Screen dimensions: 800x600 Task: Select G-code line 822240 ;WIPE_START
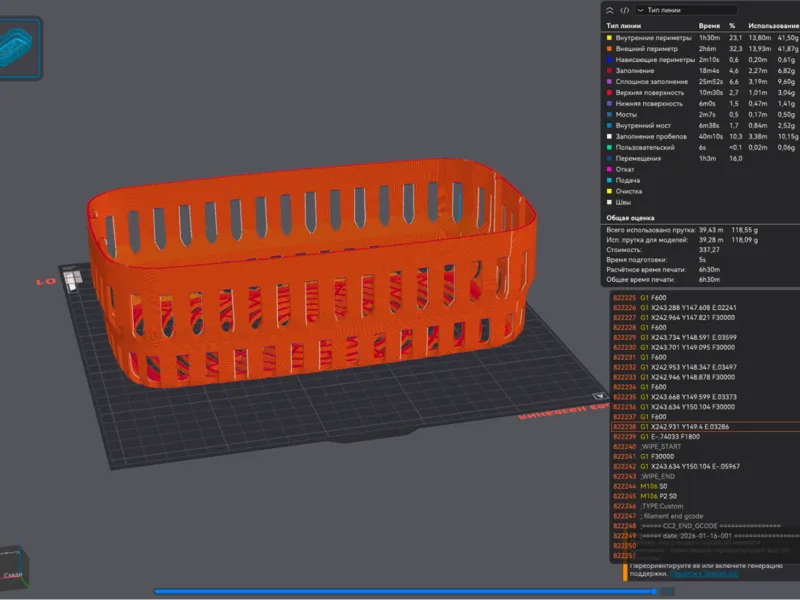[x=706, y=447]
